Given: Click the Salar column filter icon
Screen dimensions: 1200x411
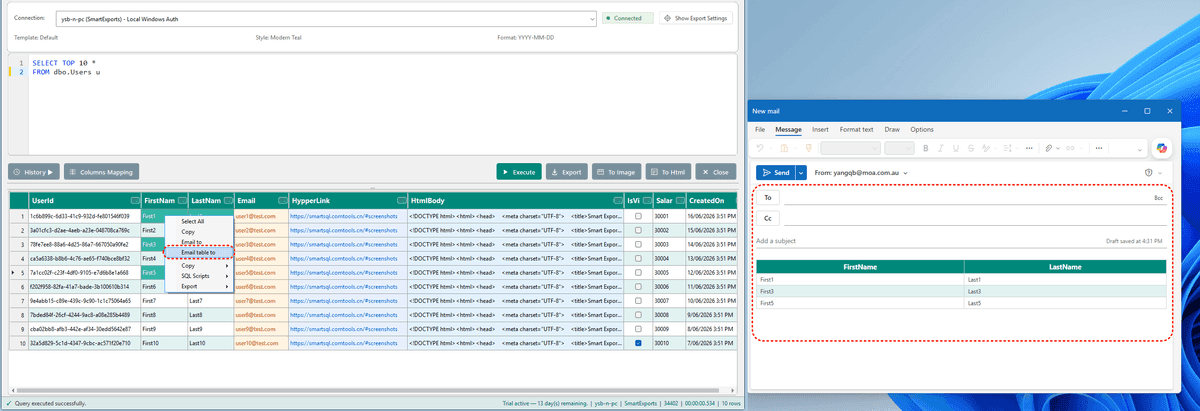Looking at the screenshot, I should click(679, 200).
